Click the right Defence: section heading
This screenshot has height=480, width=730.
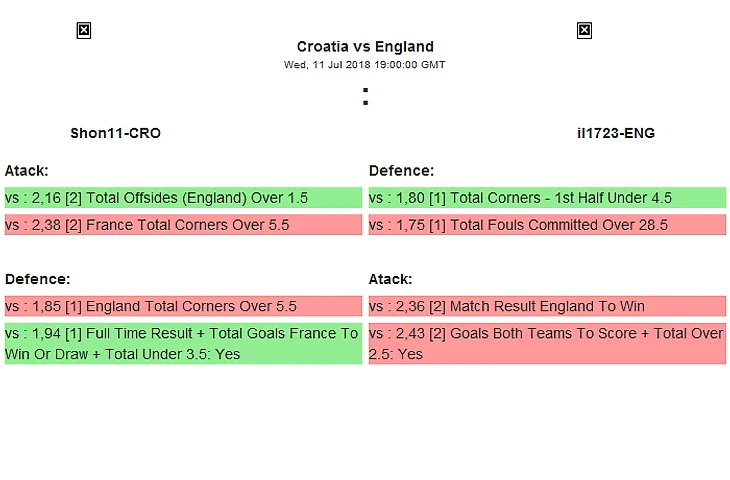tap(401, 171)
